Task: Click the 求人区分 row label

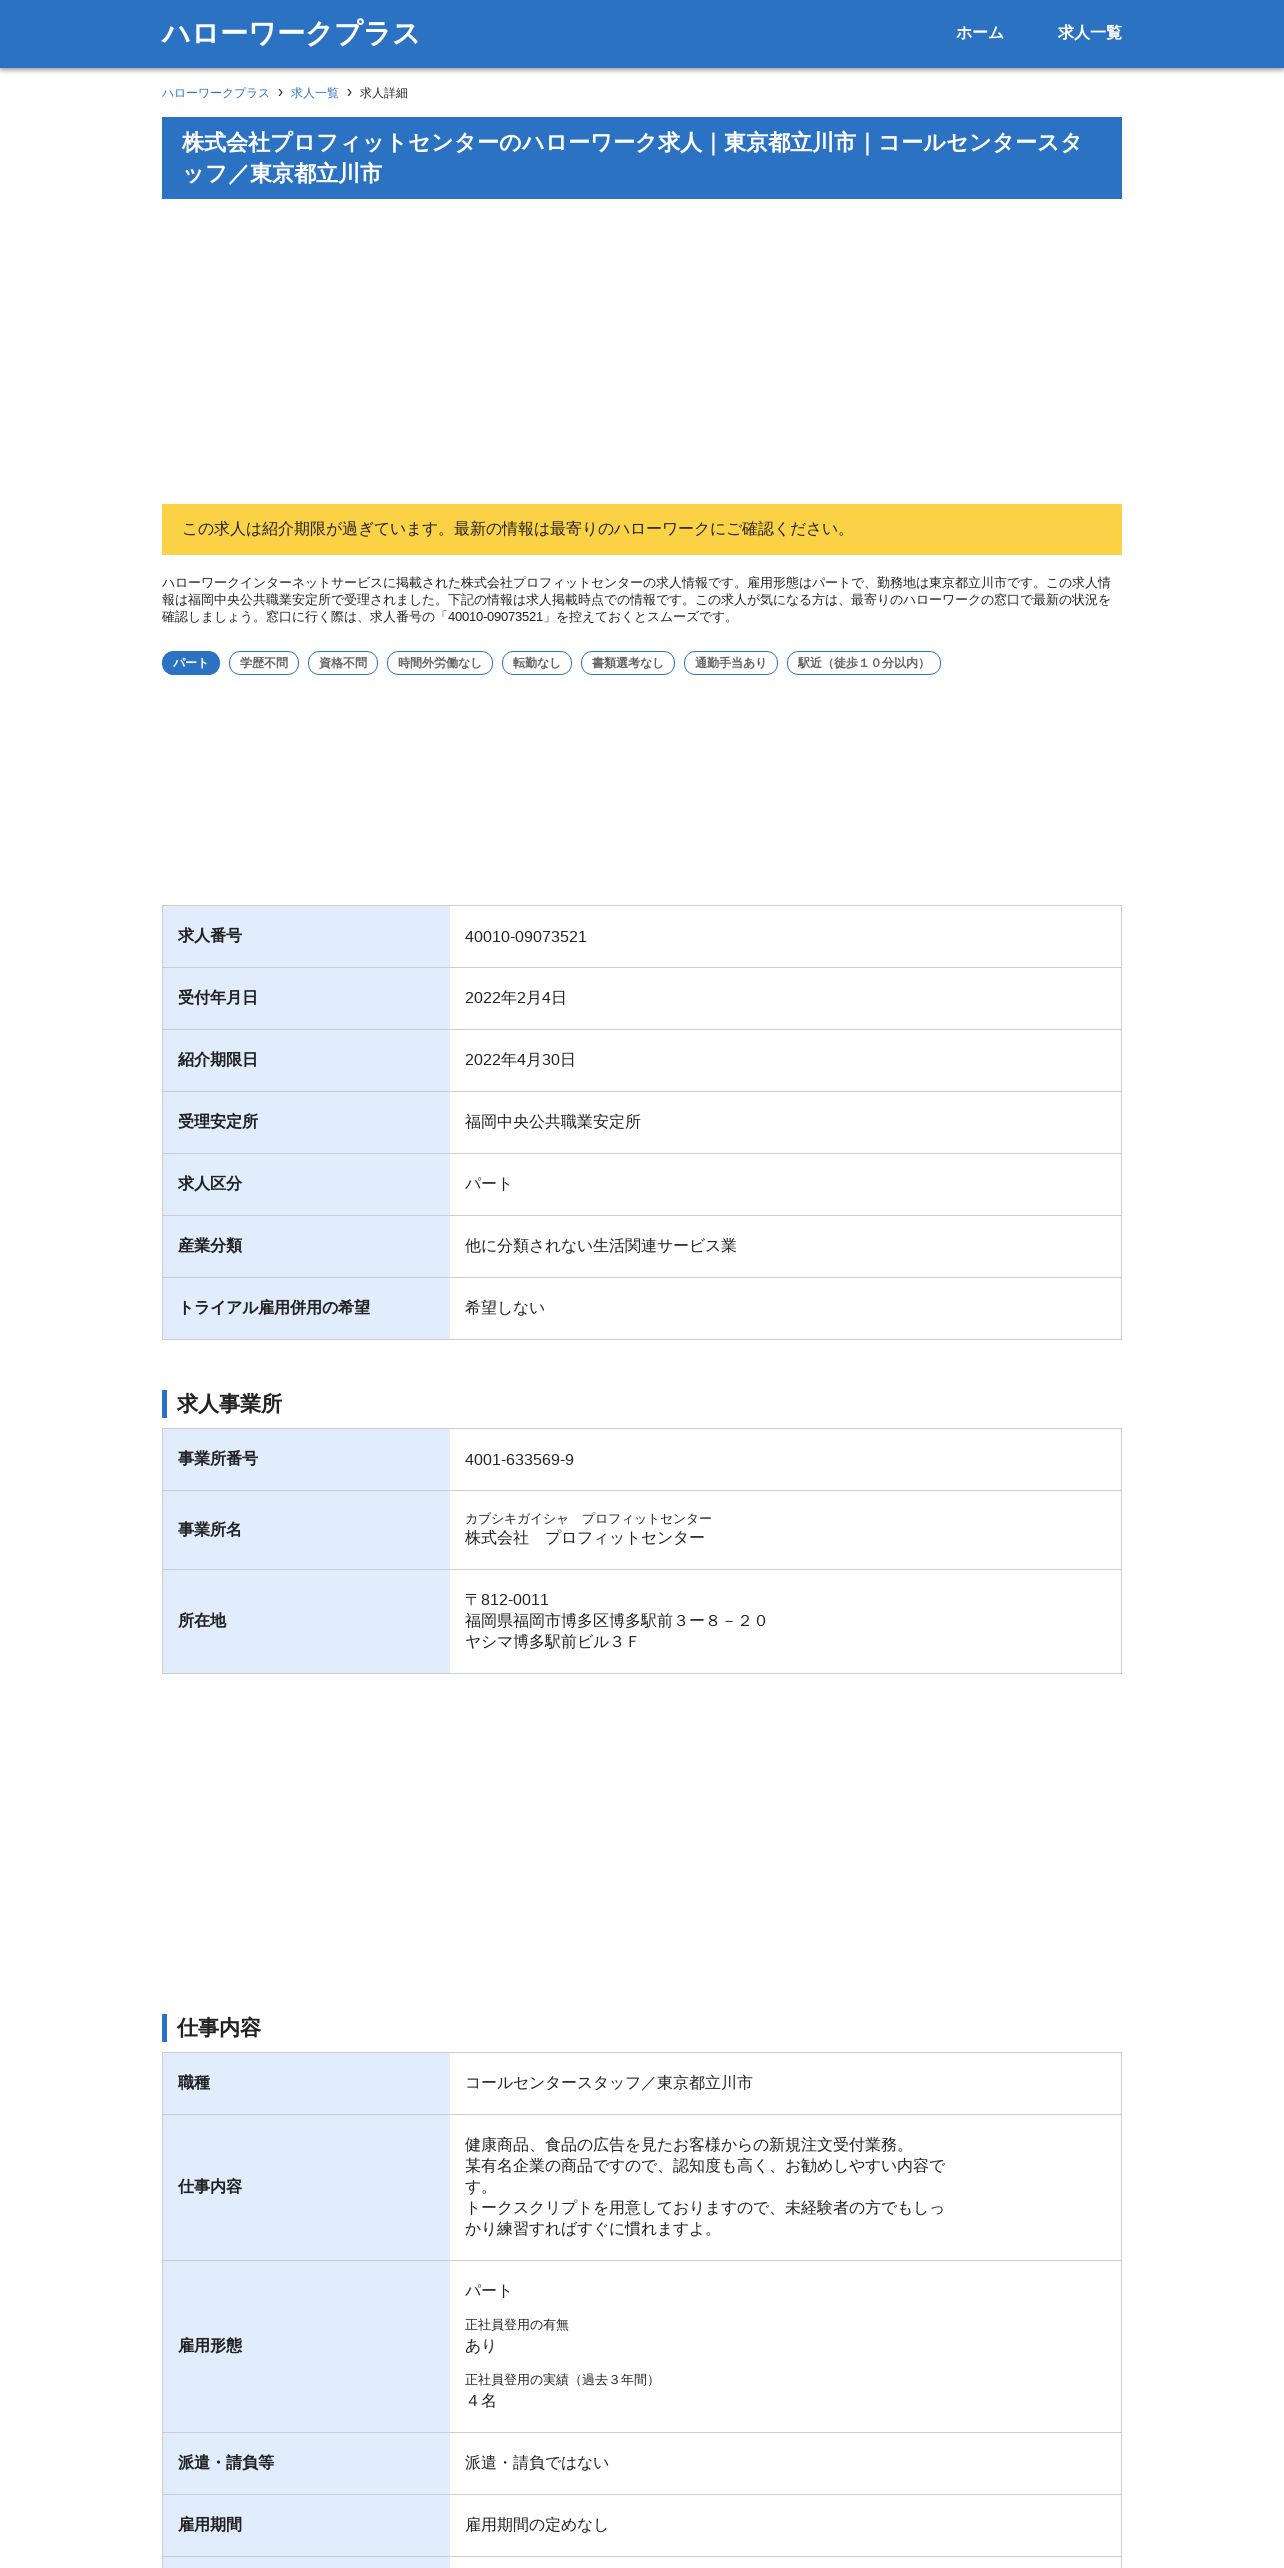Action: coord(210,1184)
